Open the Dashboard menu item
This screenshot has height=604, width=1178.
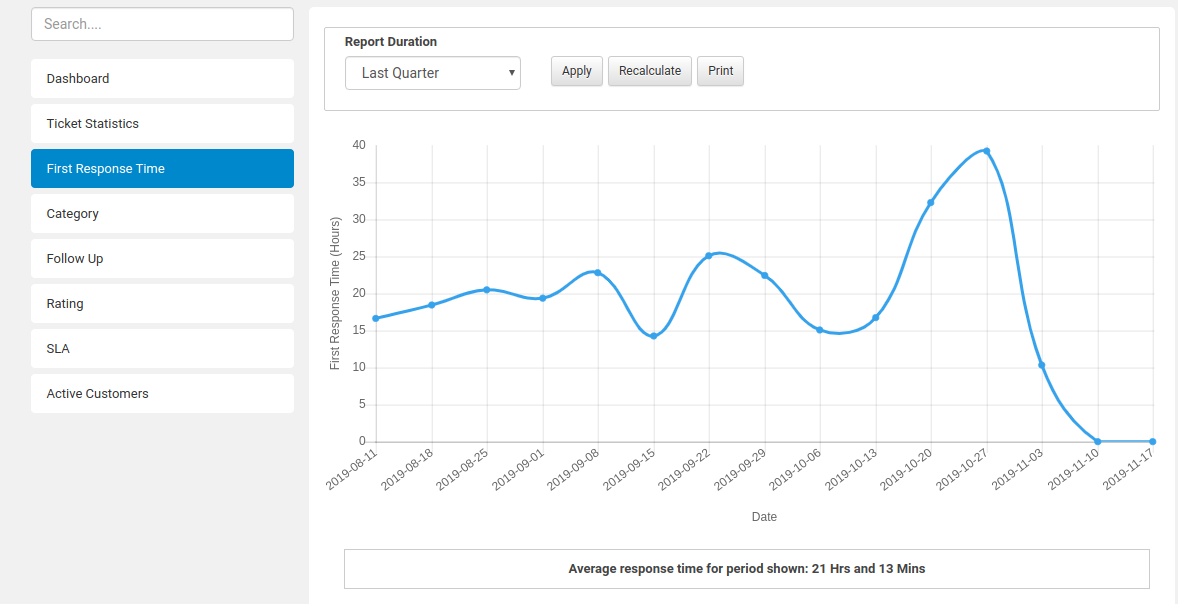(x=162, y=79)
